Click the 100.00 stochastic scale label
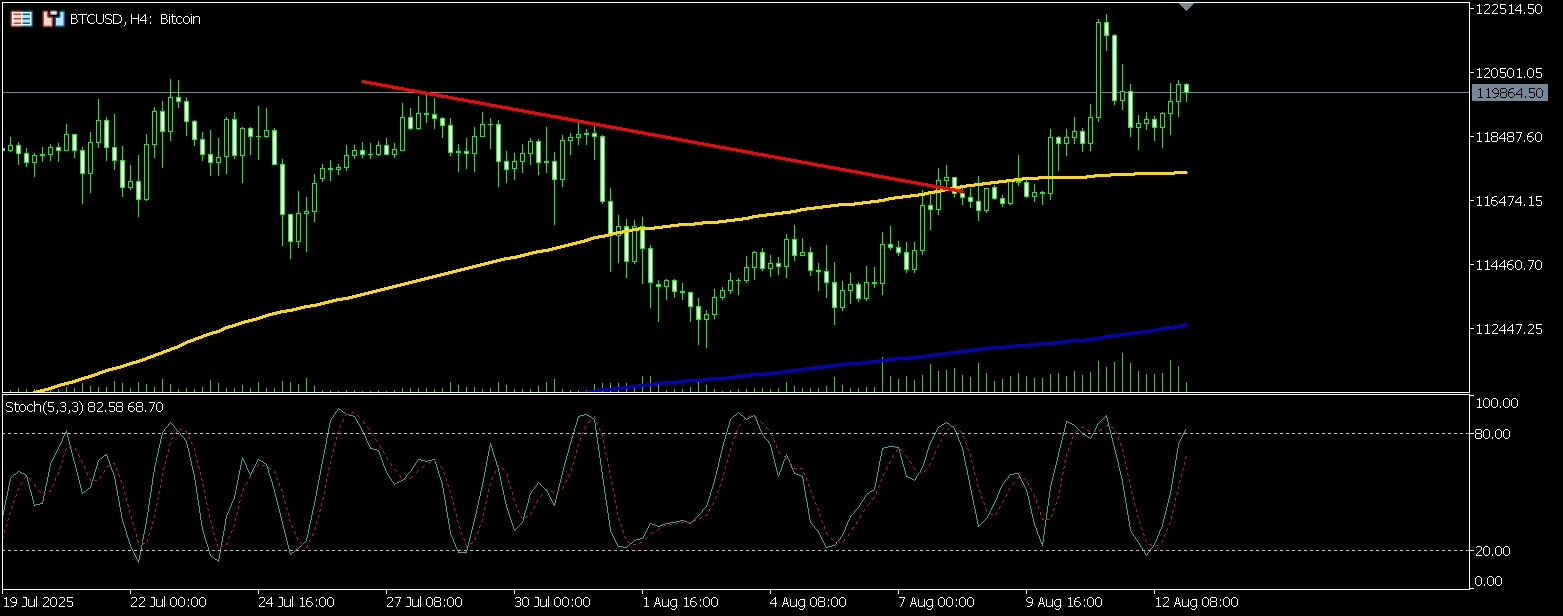Screen dimensions: 1563x616 (1497, 403)
